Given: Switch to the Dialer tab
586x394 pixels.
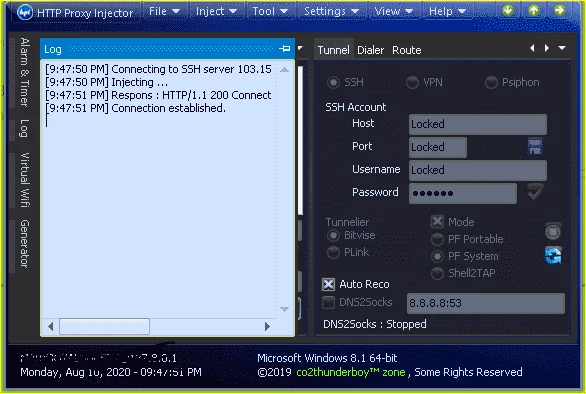Looking at the screenshot, I should tap(370, 50).
